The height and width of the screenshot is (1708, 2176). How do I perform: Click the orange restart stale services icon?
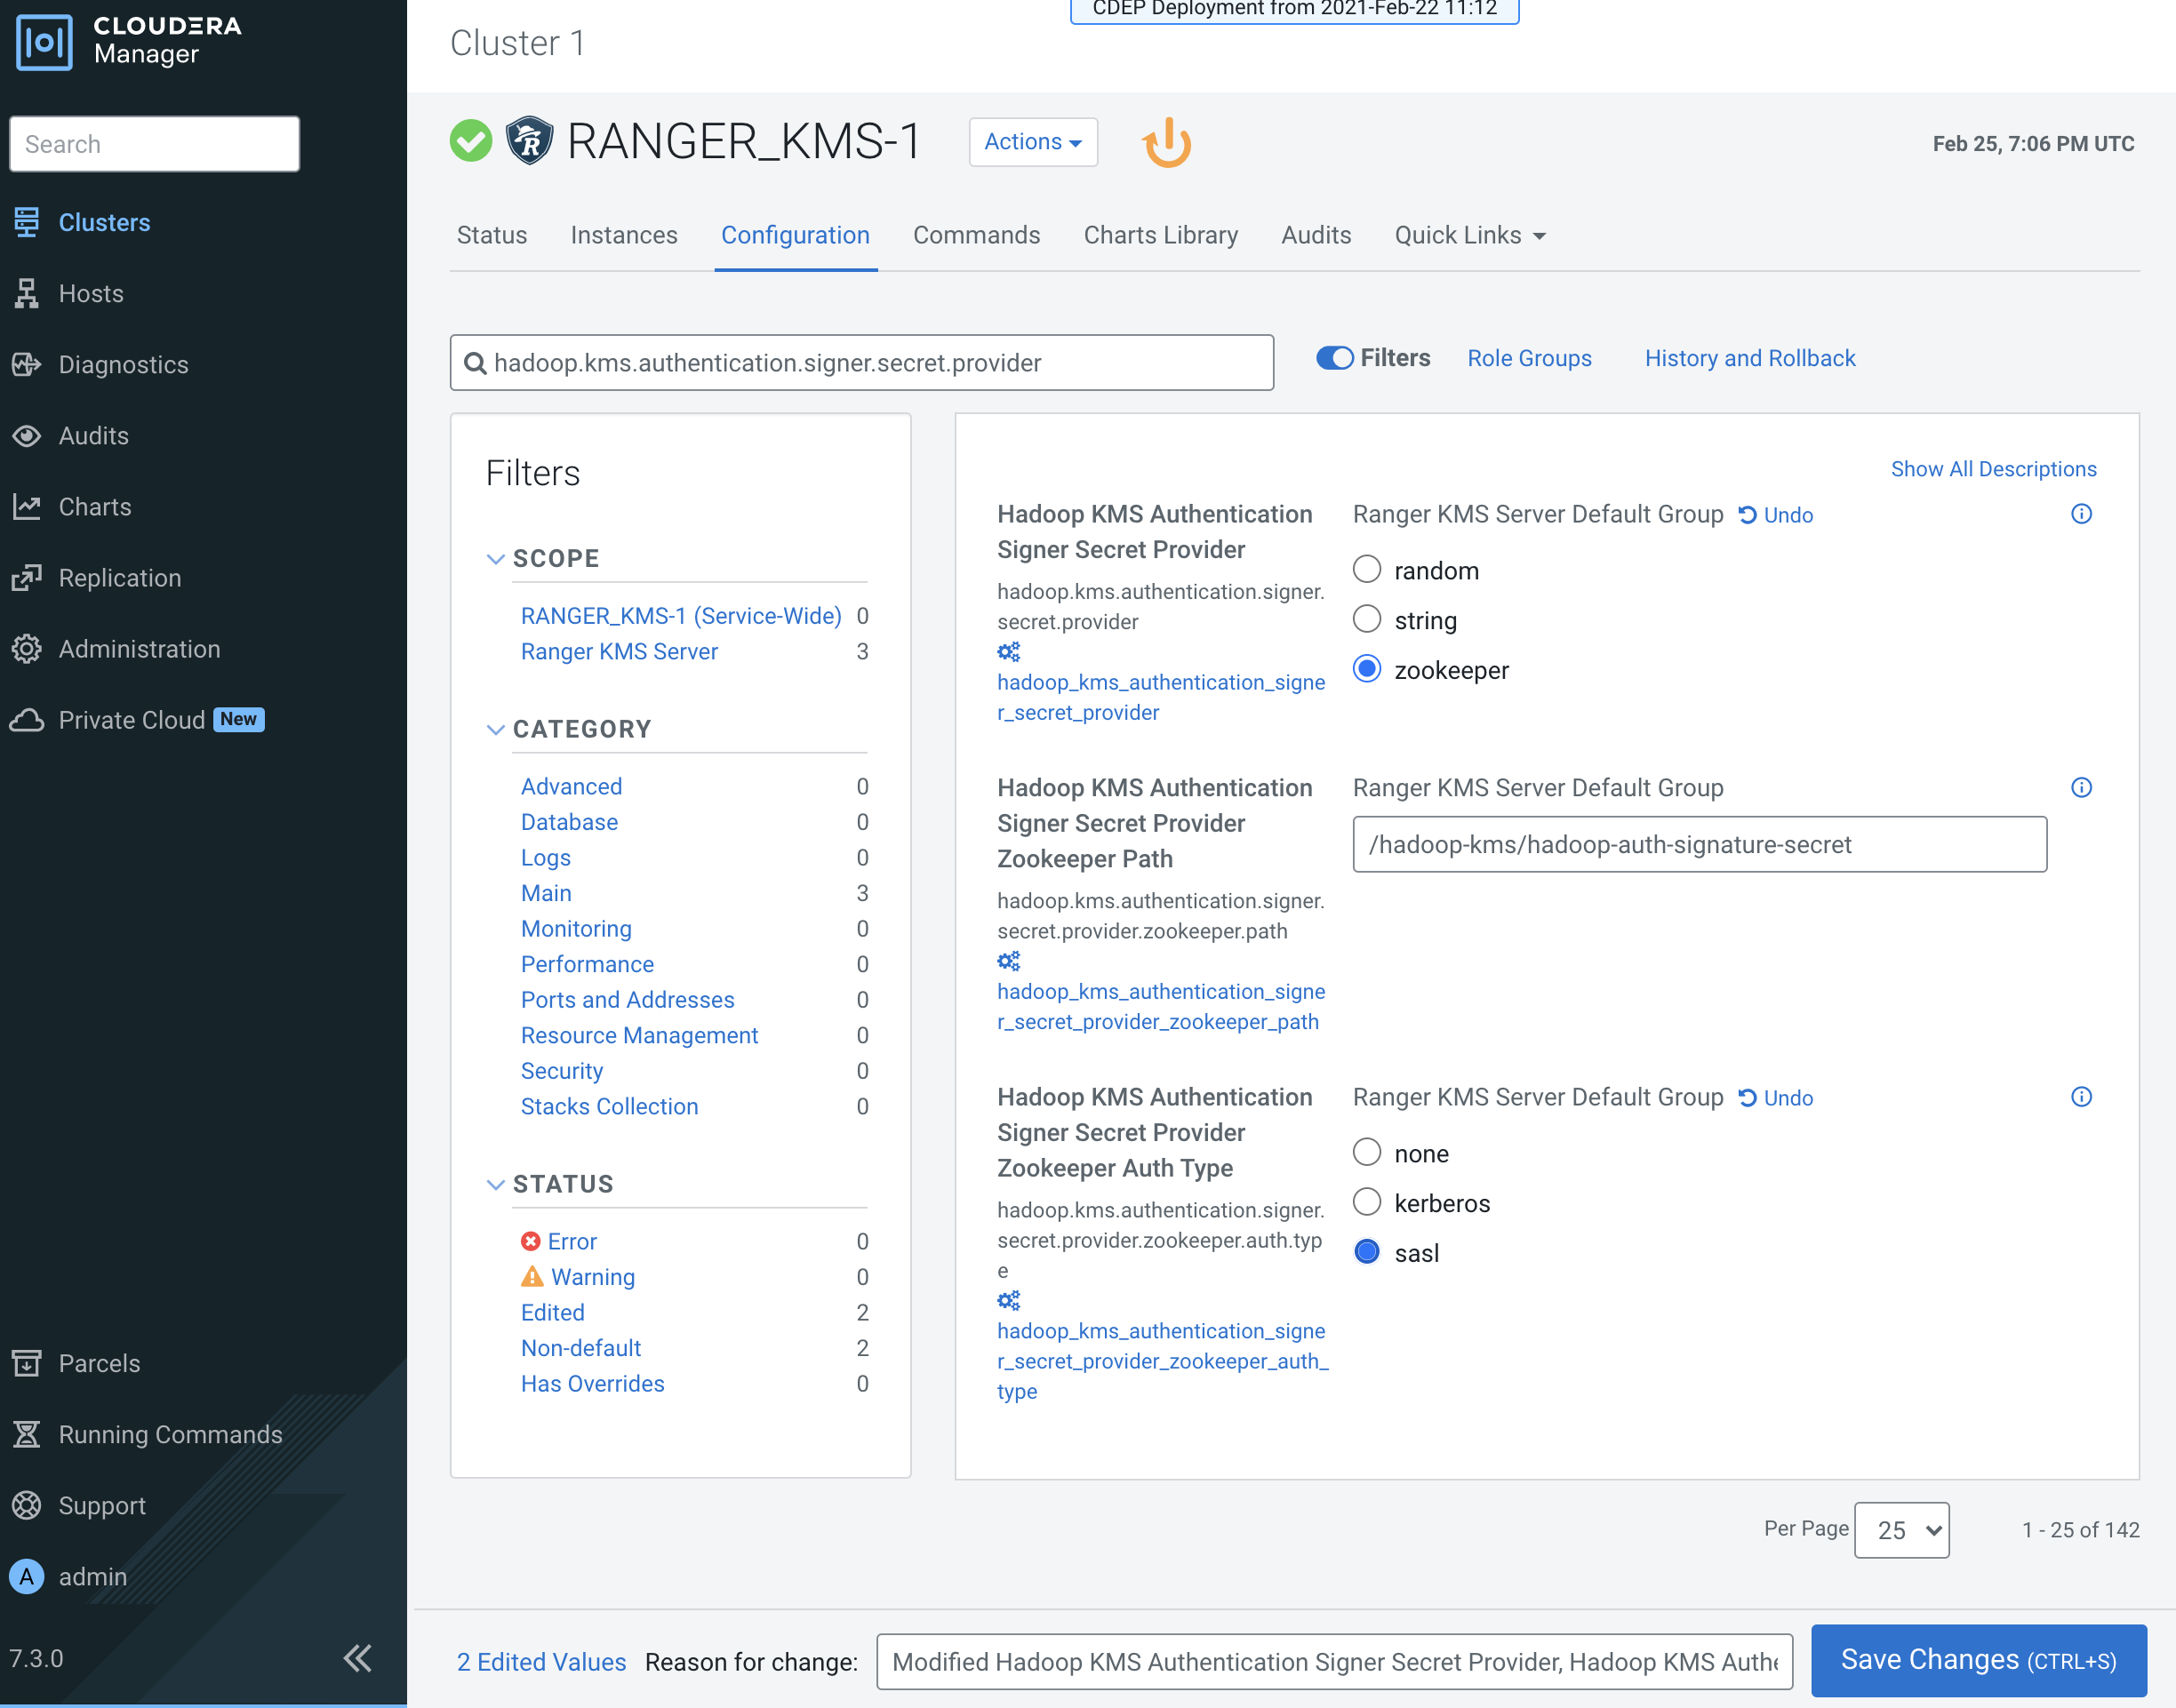(x=1166, y=143)
